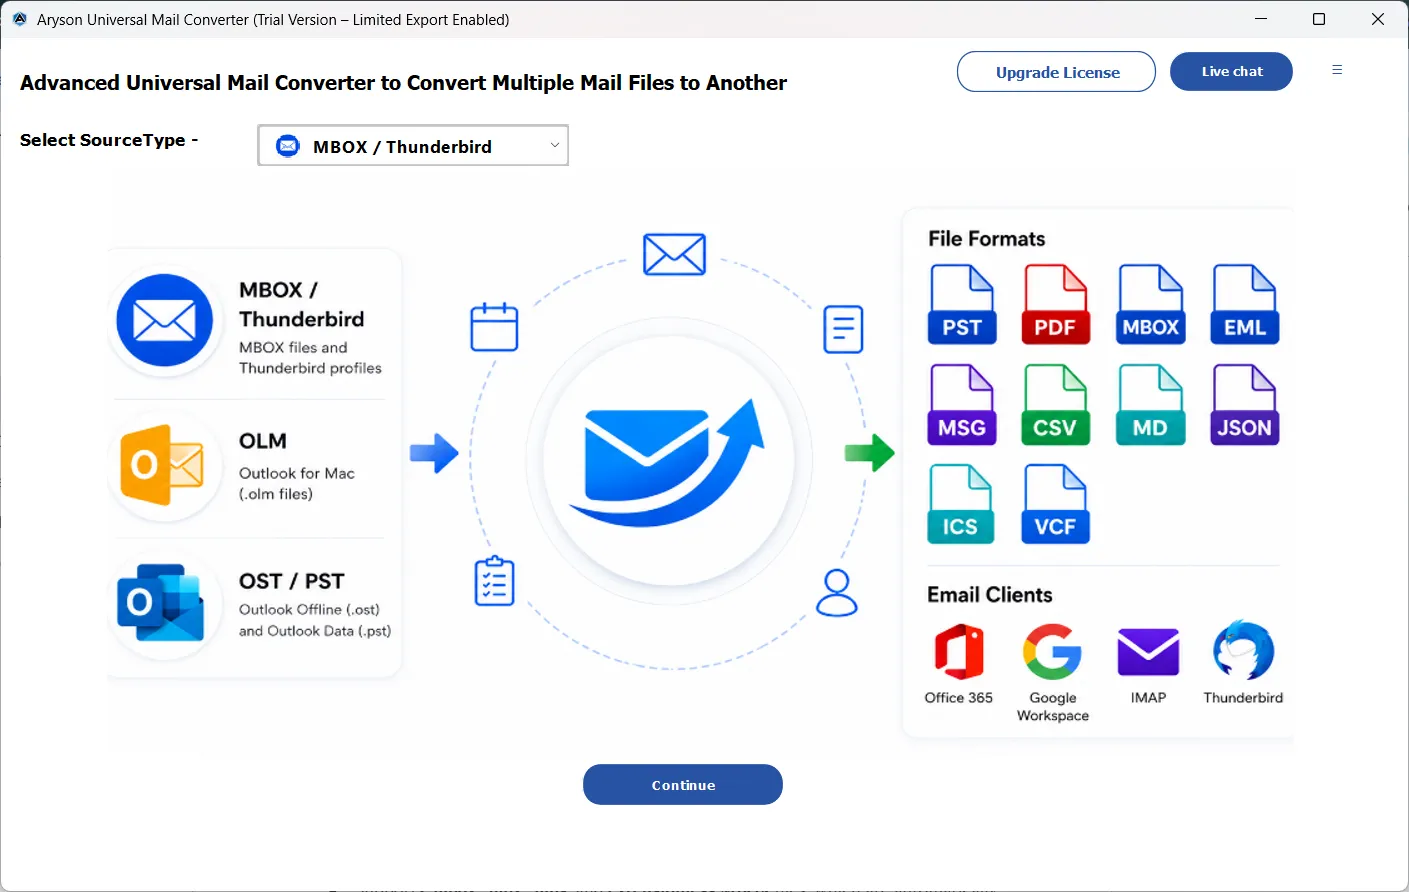
Task: Open the Select SourceType dropdown
Action: [x=413, y=146]
